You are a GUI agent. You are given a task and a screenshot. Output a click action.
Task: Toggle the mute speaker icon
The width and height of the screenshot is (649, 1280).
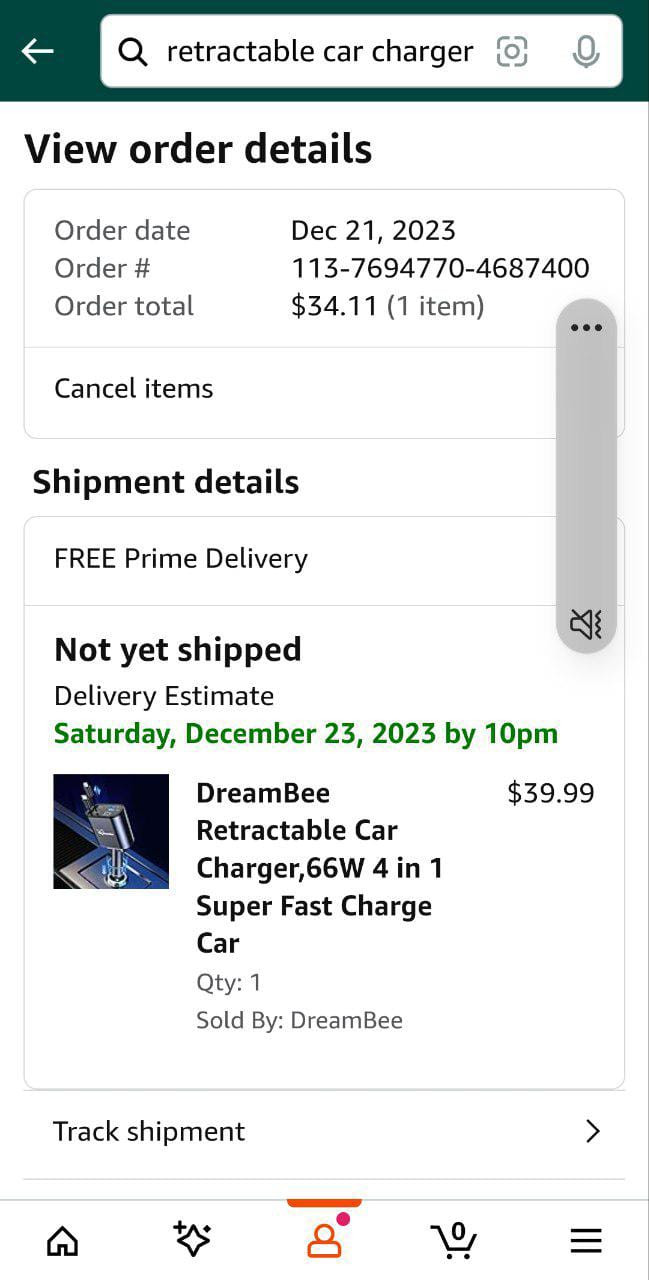(586, 624)
